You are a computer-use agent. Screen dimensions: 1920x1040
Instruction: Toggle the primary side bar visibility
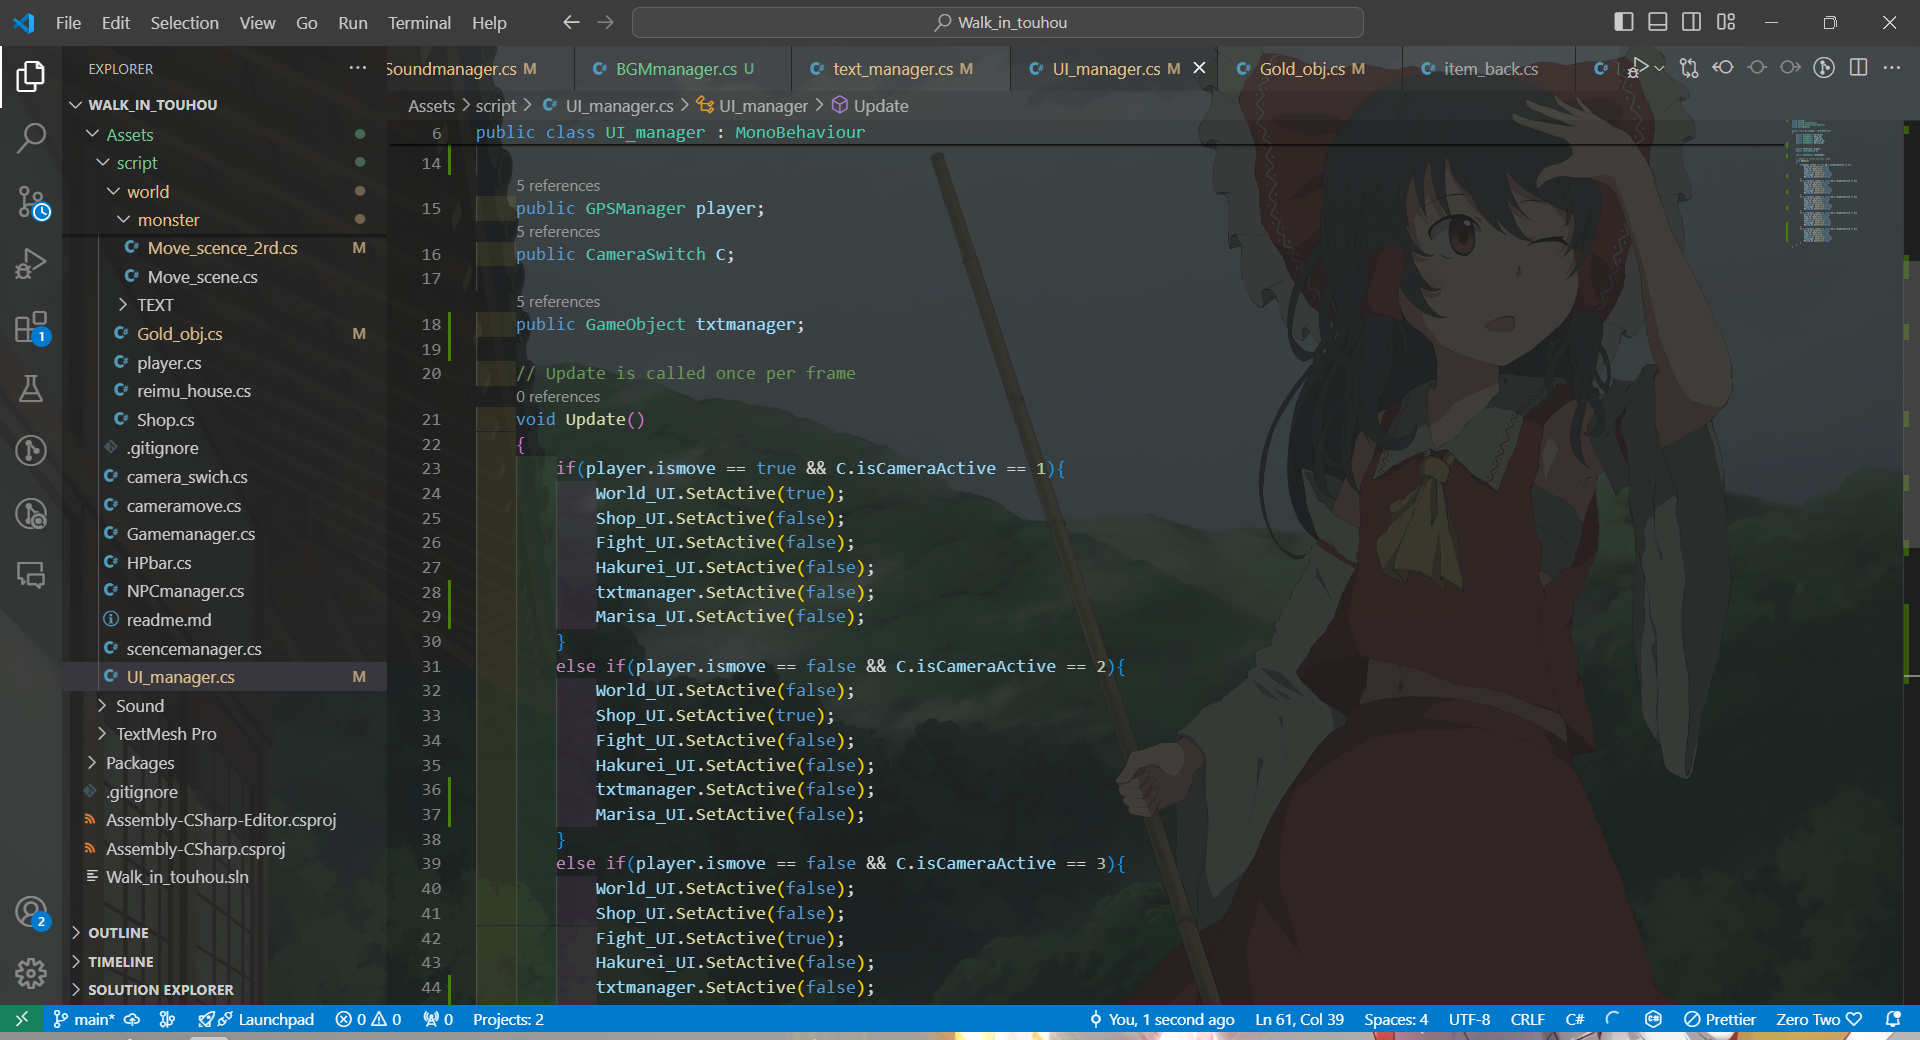point(1624,22)
